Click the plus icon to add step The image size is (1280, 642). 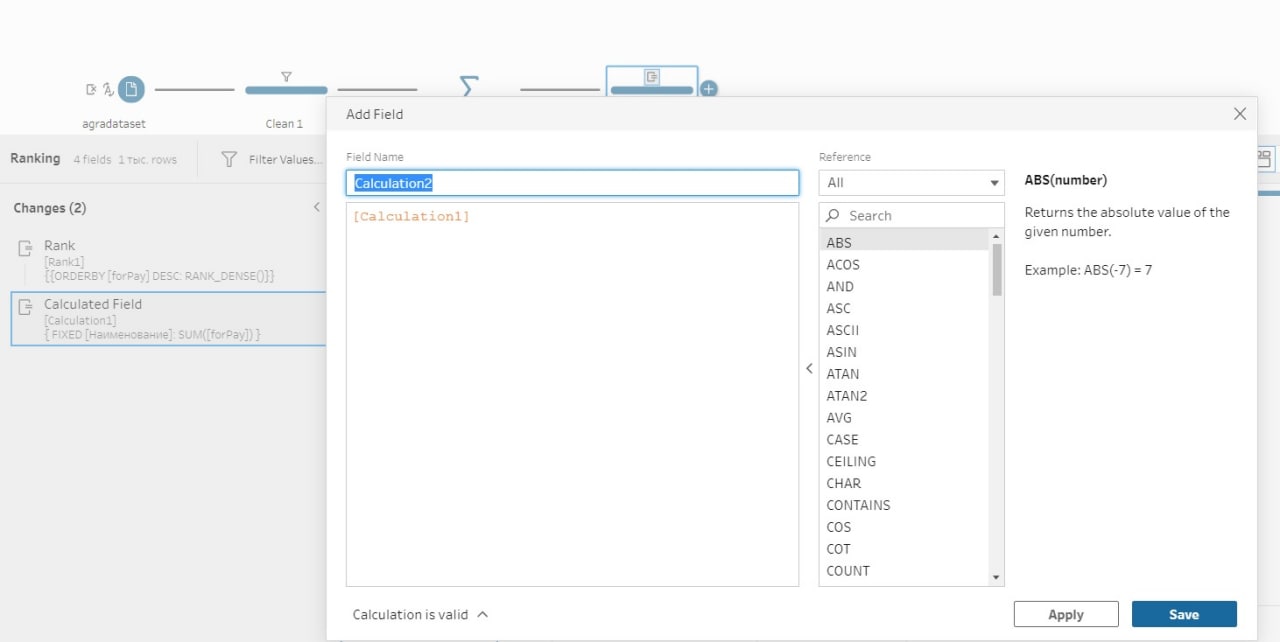(708, 89)
